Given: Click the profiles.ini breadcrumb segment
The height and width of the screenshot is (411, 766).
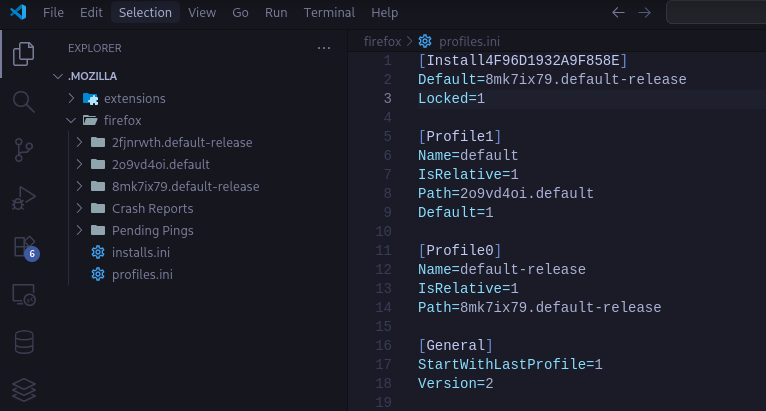Looking at the screenshot, I should (469, 42).
